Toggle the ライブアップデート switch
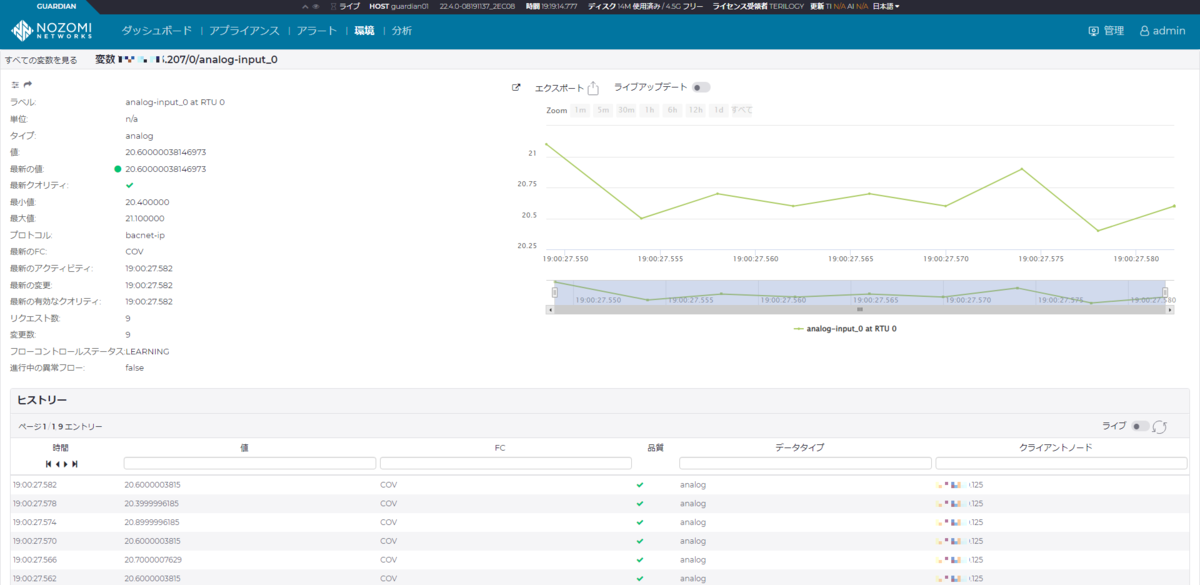Screen dimensions: 1200x585 pyautogui.click(x=701, y=87)
